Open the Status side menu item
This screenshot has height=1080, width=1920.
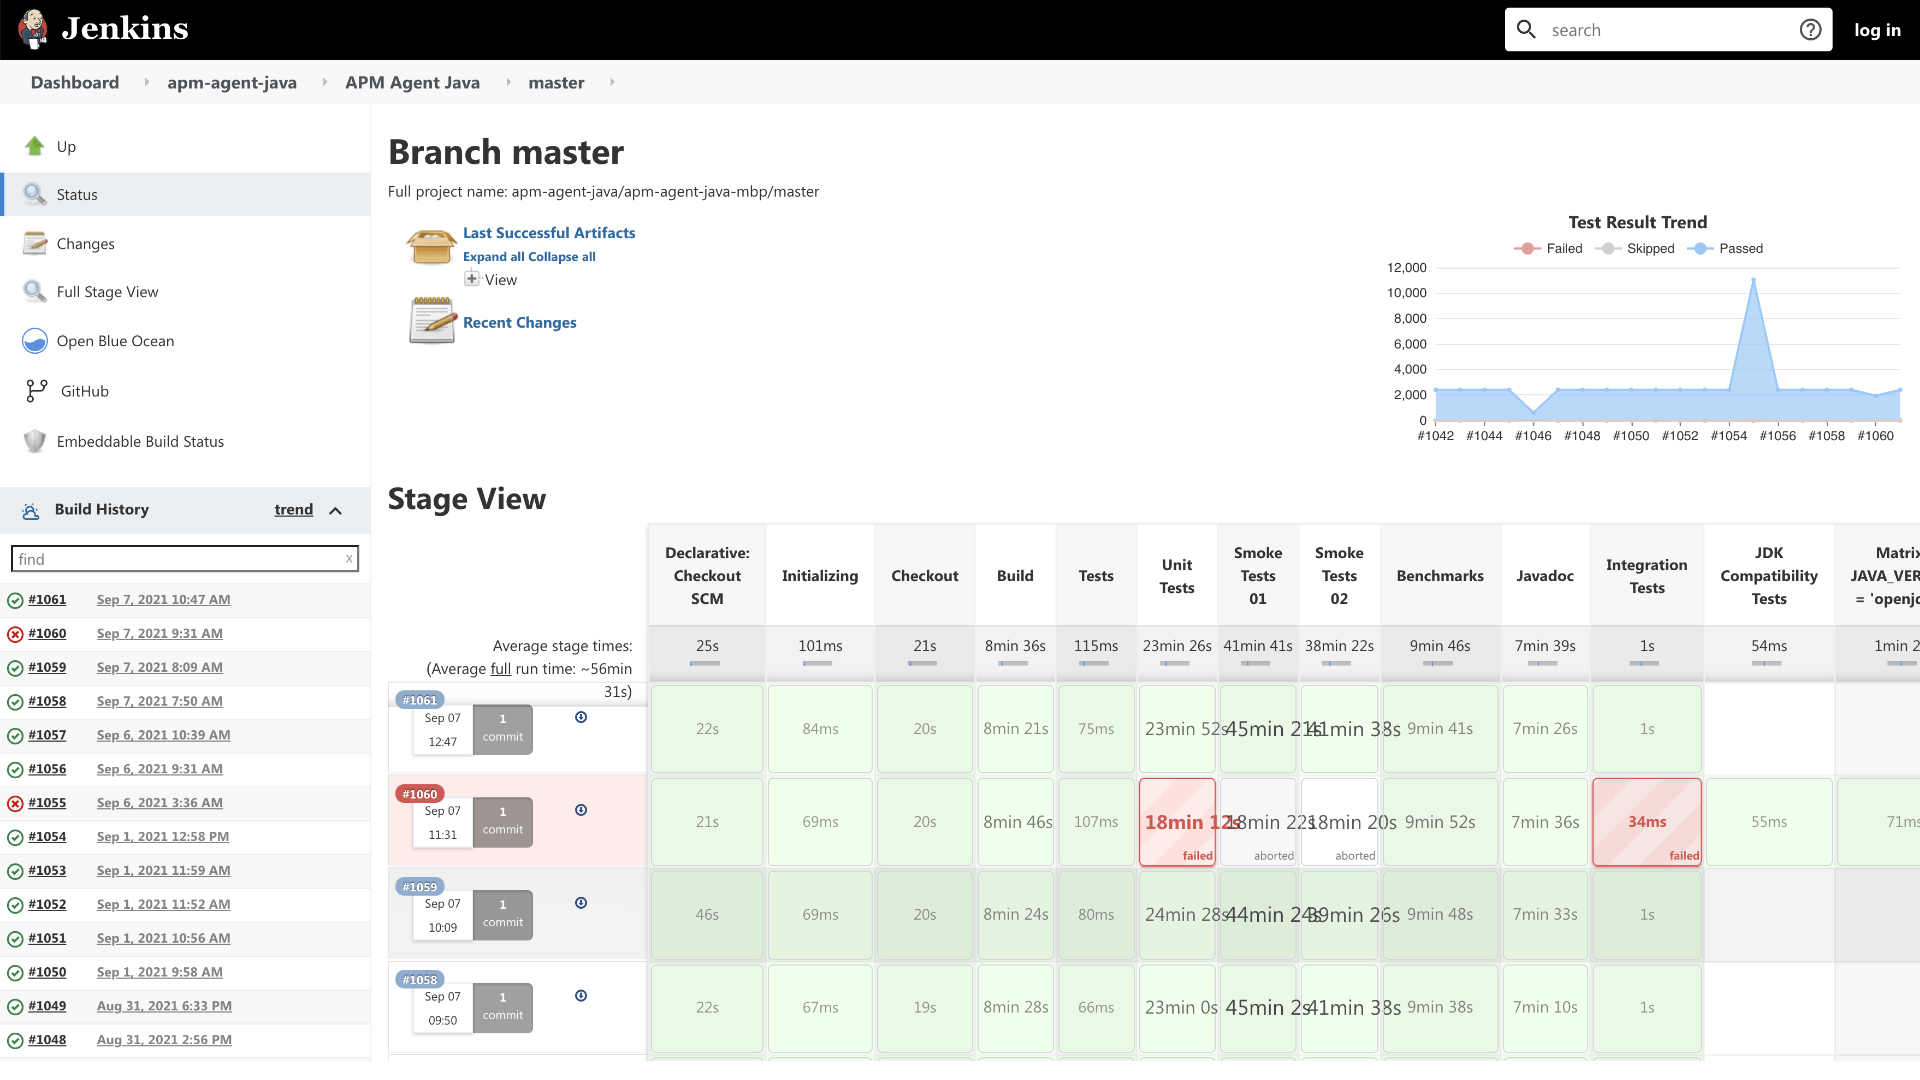(x=185, y=194)
